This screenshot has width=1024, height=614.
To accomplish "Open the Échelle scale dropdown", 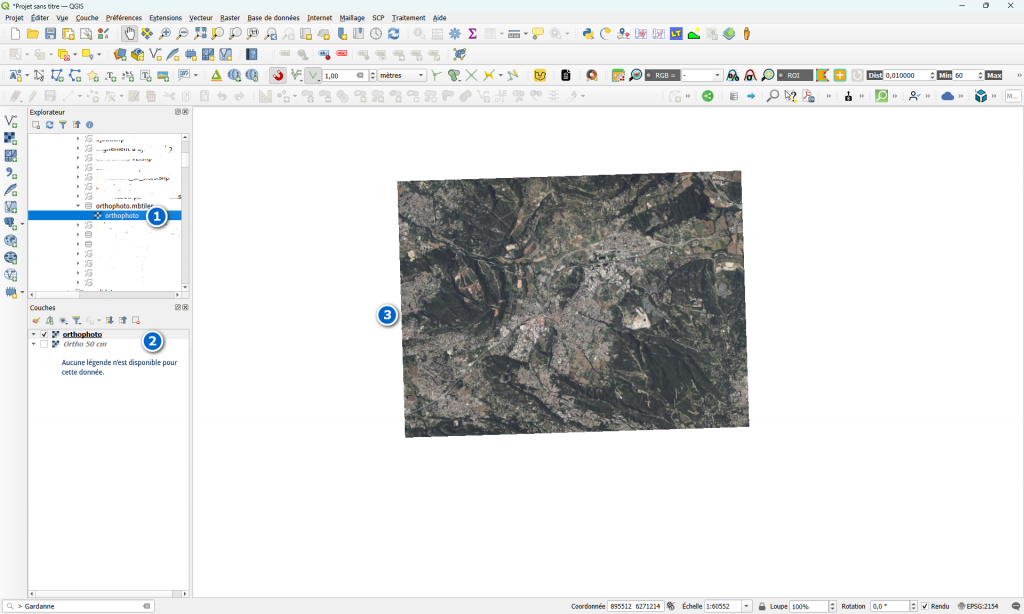I will pyautogui.click(x=747, y=606).
